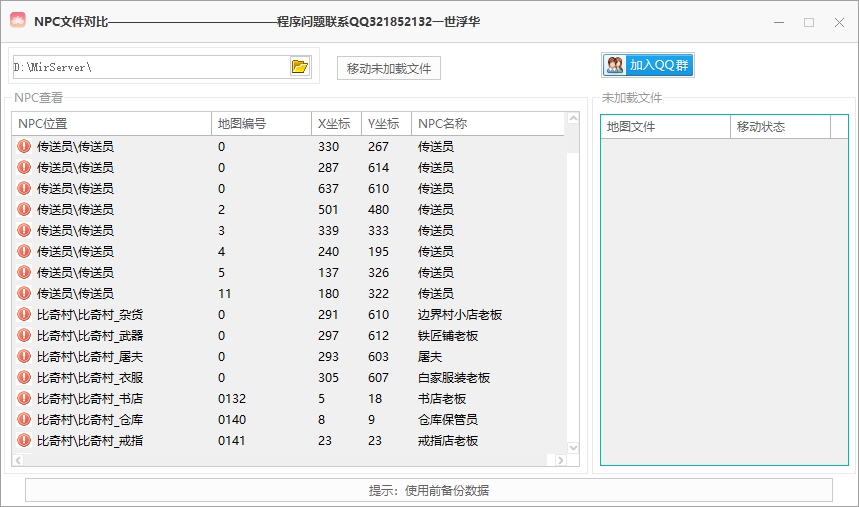Click the NPC list scroll up arrow
Viewport: 859px width, 507px height.
coord(573,118)
